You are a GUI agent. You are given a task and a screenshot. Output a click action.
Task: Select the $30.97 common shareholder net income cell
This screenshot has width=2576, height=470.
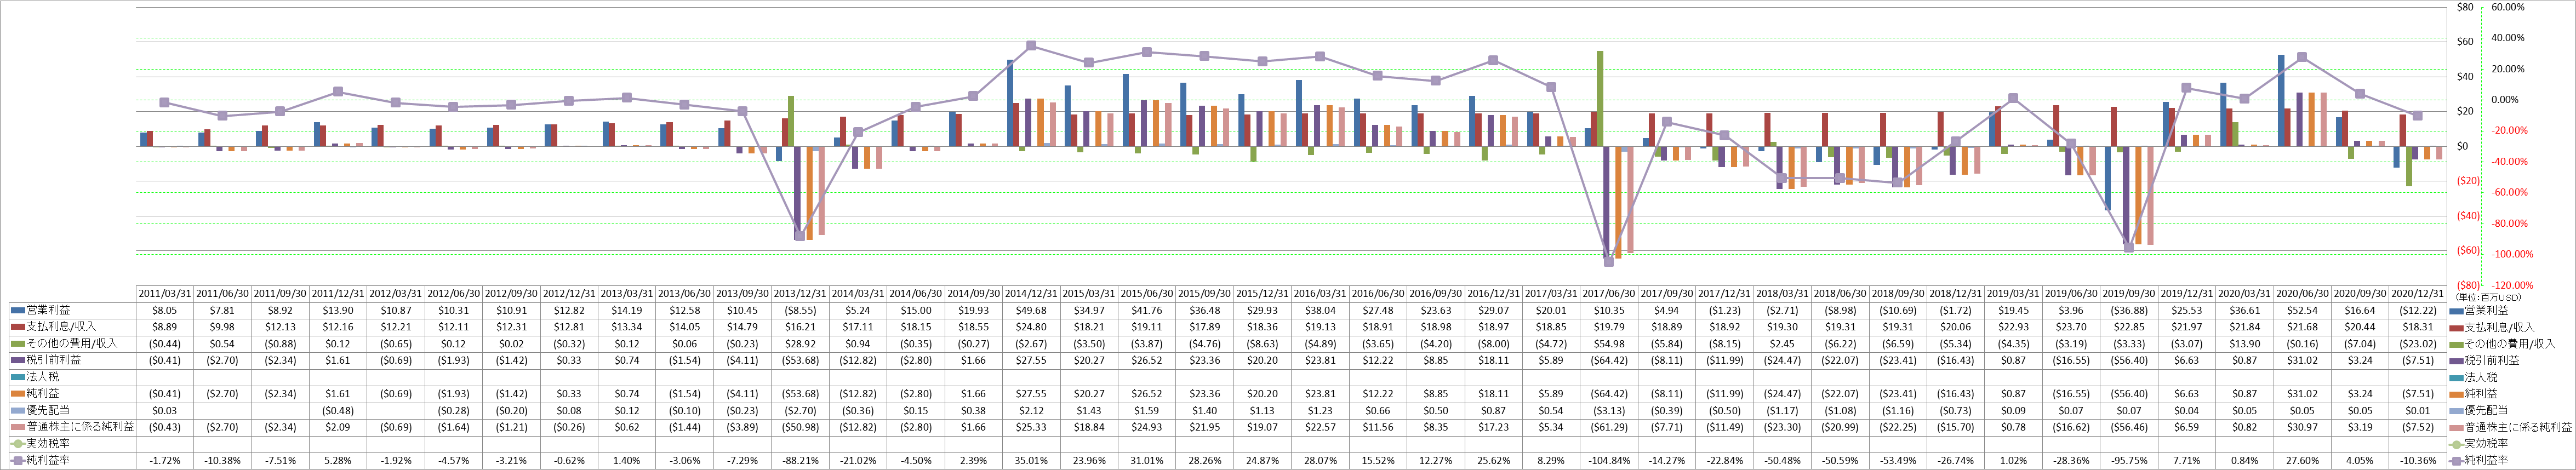(2303, 427)
